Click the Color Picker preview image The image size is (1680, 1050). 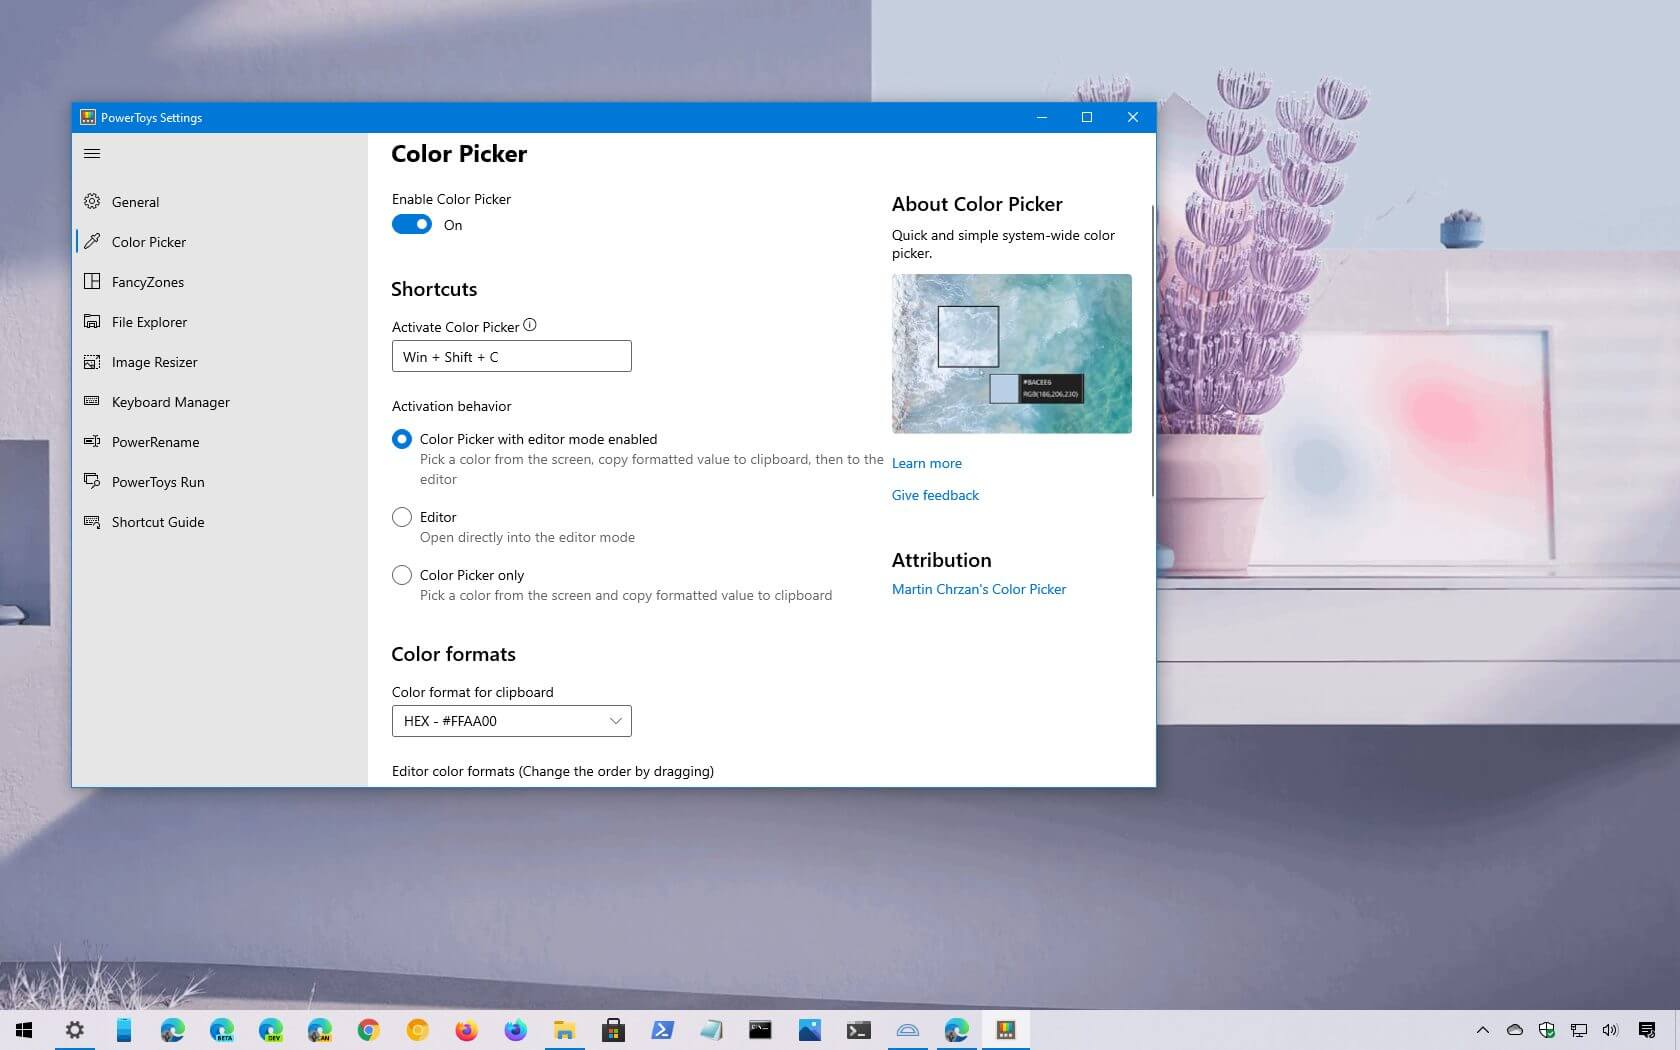(1011, 353)
